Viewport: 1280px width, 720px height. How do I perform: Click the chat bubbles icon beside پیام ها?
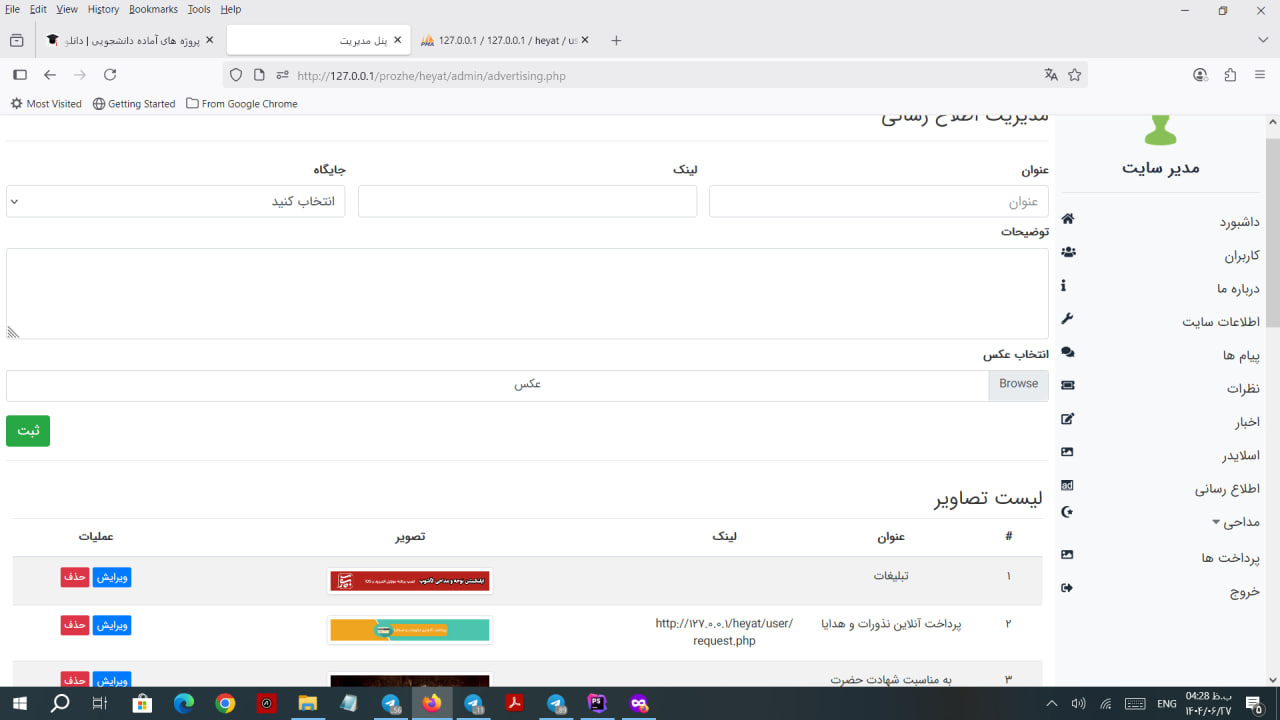pos(1067,353)
